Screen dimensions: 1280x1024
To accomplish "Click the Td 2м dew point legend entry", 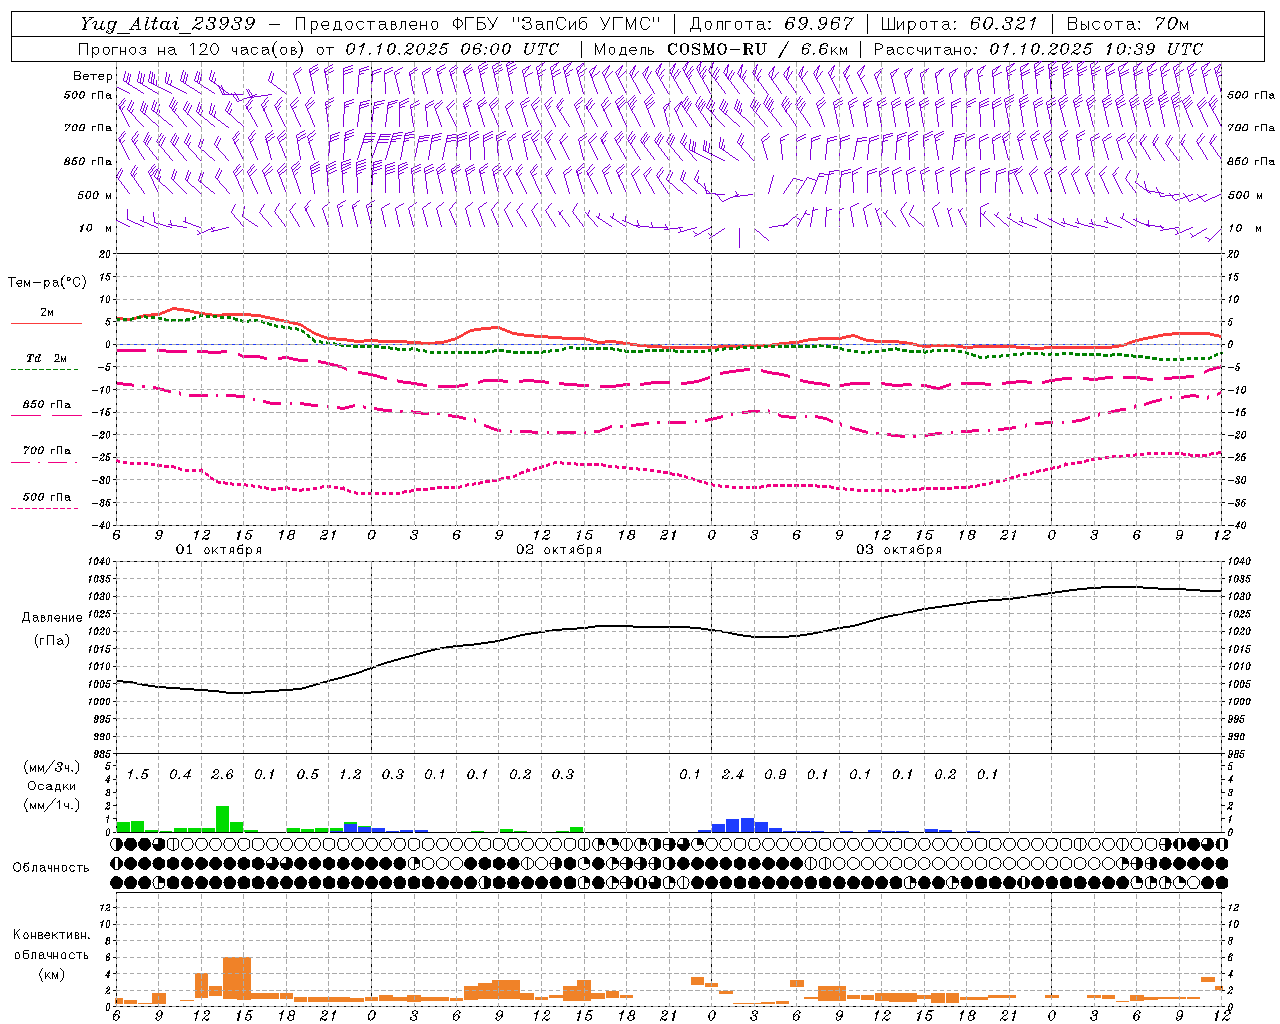I will pos(46,358).
